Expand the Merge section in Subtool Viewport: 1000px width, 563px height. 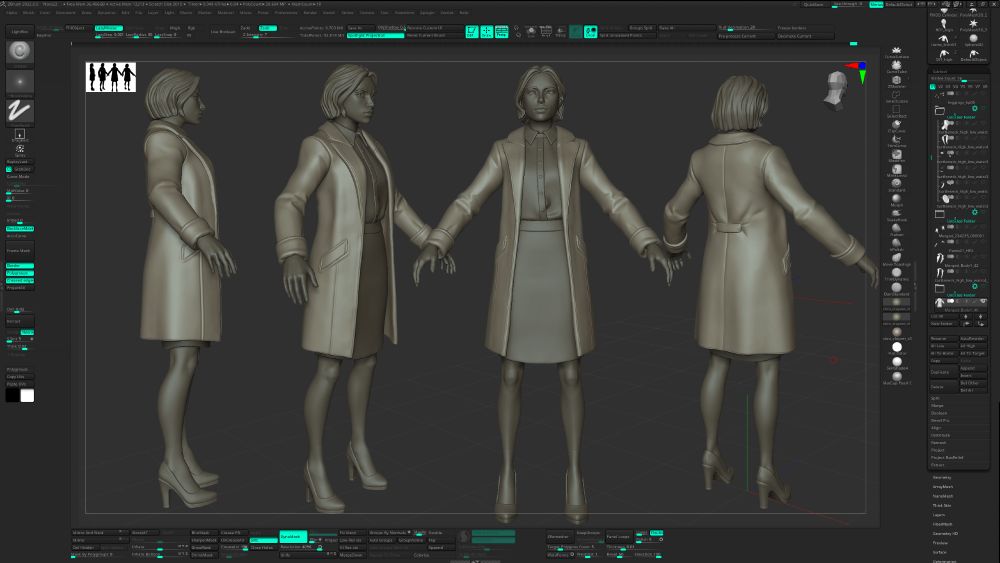[x=937, y=406]
